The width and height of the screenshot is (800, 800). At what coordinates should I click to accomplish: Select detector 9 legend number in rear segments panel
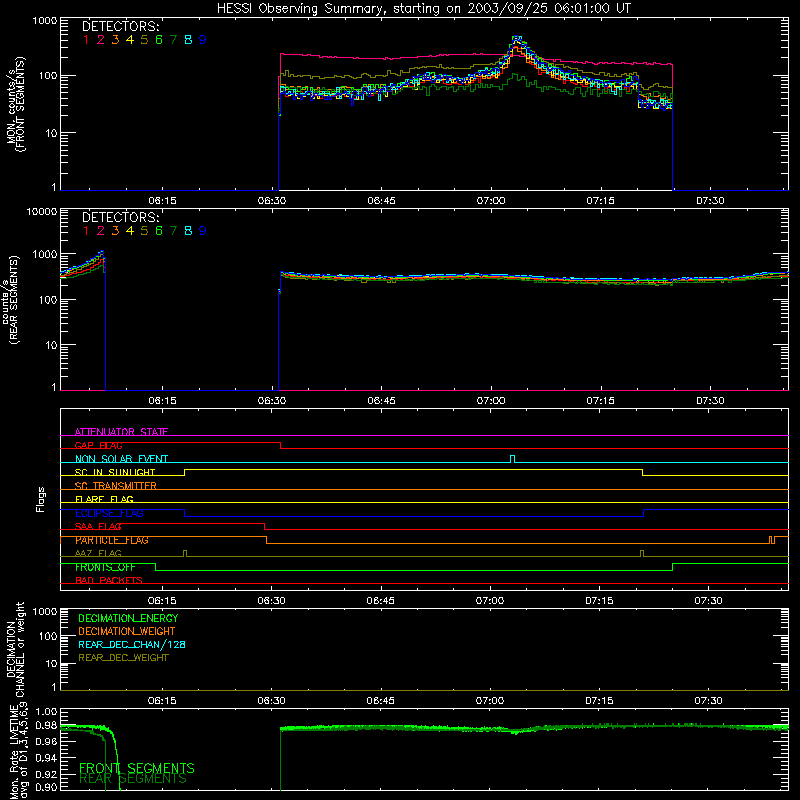(x=203, y=231)
